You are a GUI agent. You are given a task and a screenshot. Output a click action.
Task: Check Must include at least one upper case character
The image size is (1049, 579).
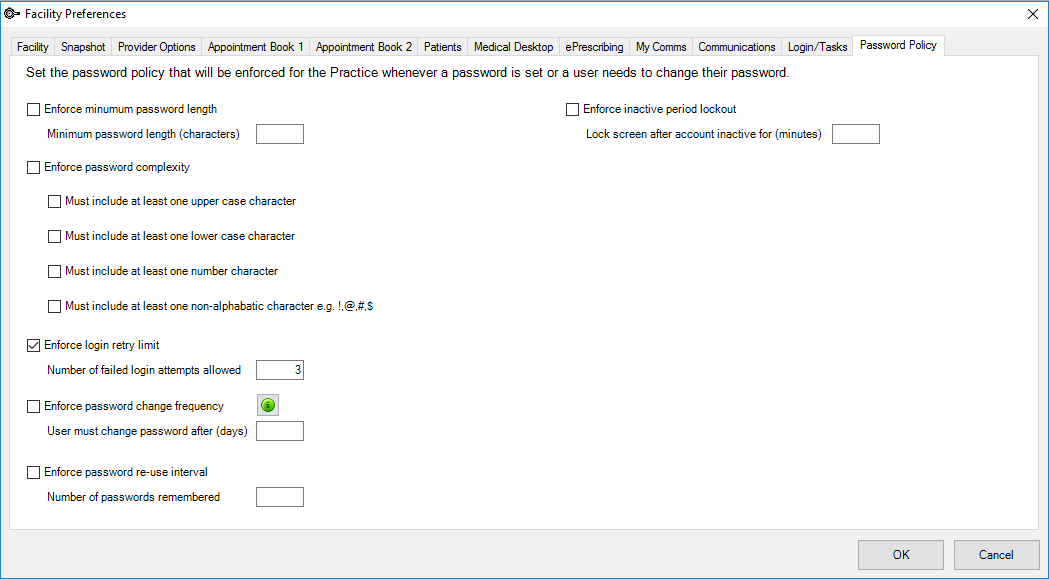pos(54,201)
